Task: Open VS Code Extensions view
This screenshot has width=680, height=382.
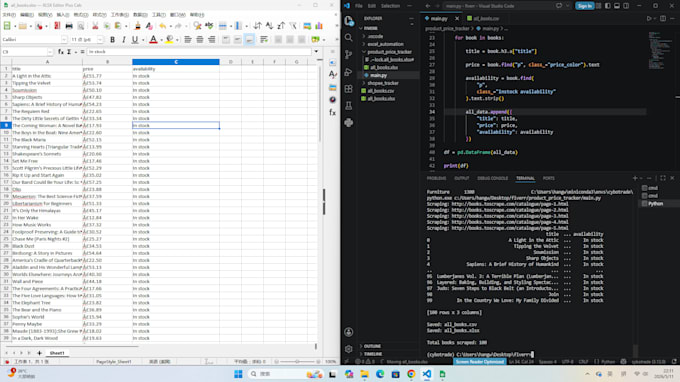Action: [349, 88]
